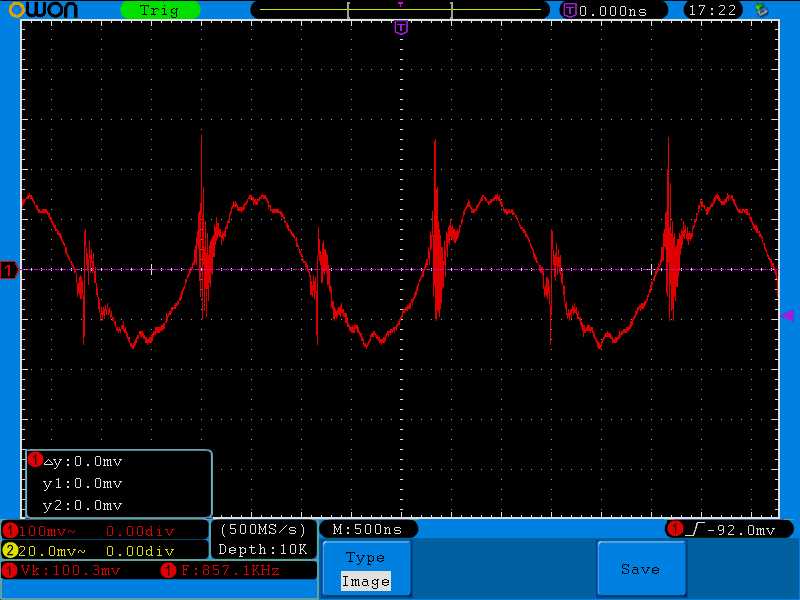Click the purple trigger level arrow
This screenshot has width=800, height=600.
[x=787, y=316]
